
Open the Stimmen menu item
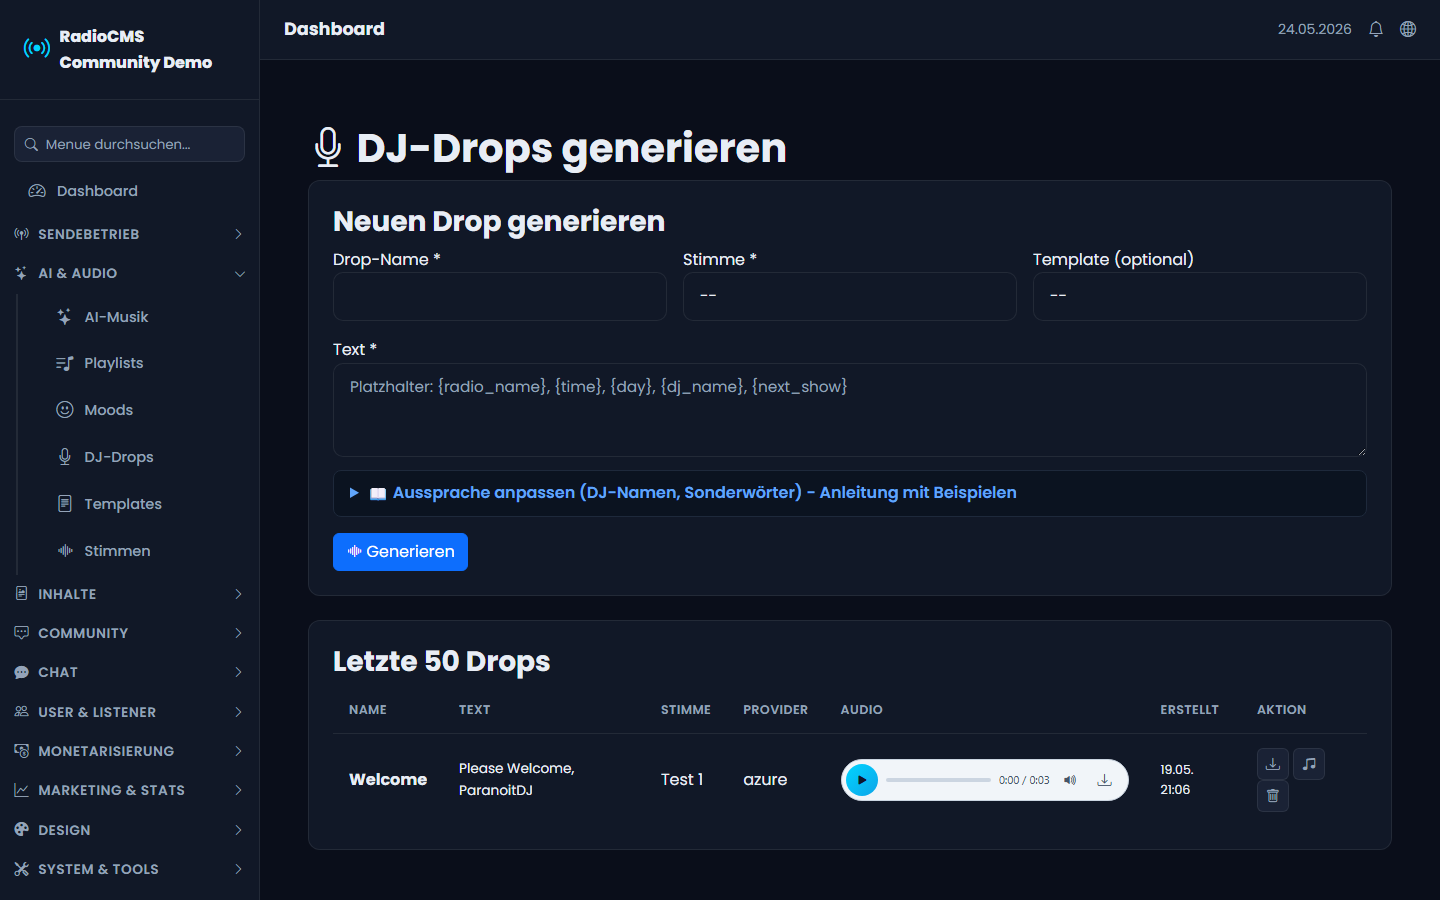[117, 551]
